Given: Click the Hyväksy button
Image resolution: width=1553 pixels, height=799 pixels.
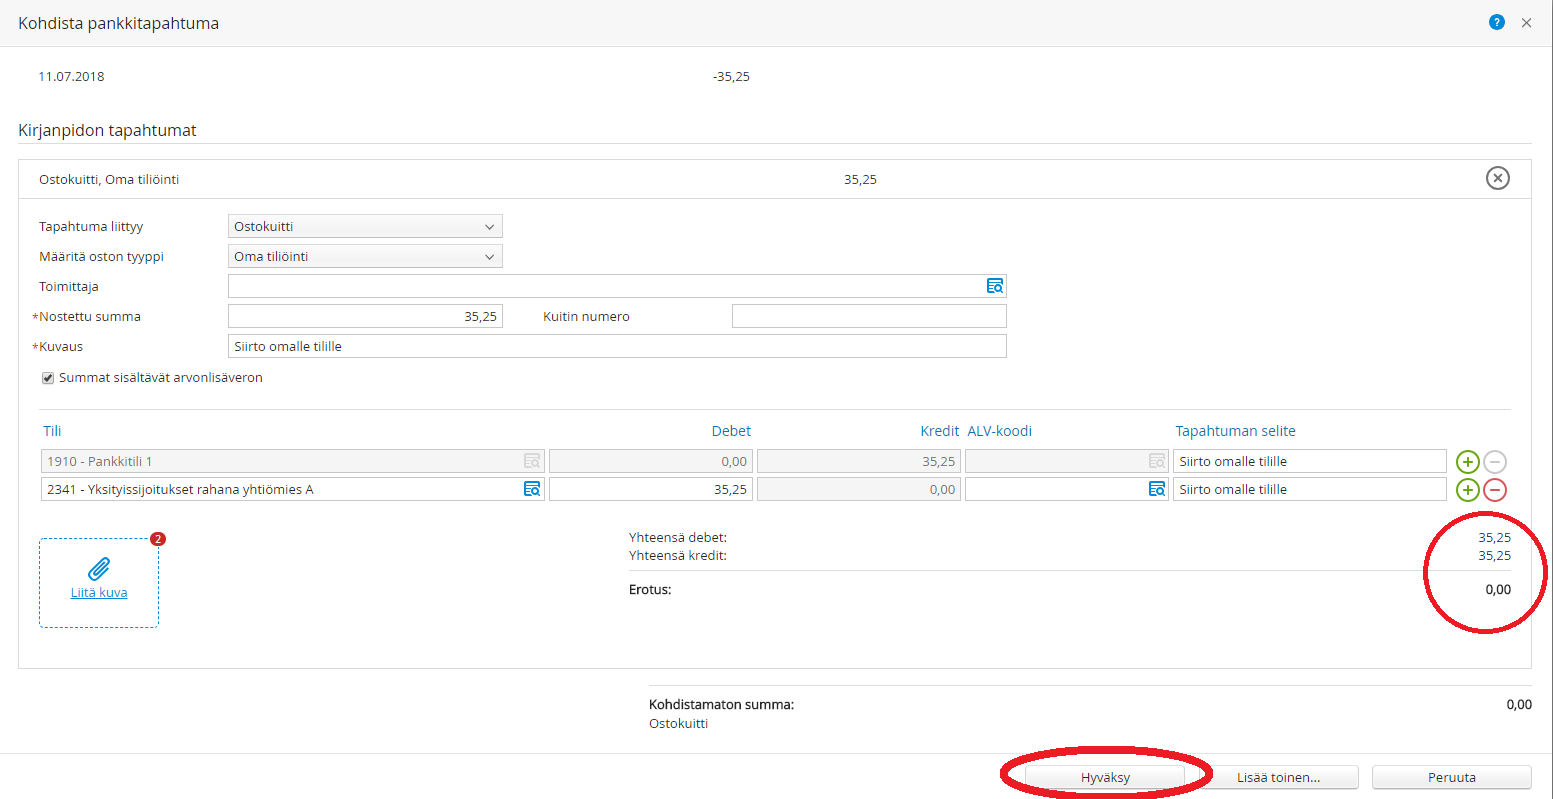Looking at the screenshot, I should coord(1105,777).
